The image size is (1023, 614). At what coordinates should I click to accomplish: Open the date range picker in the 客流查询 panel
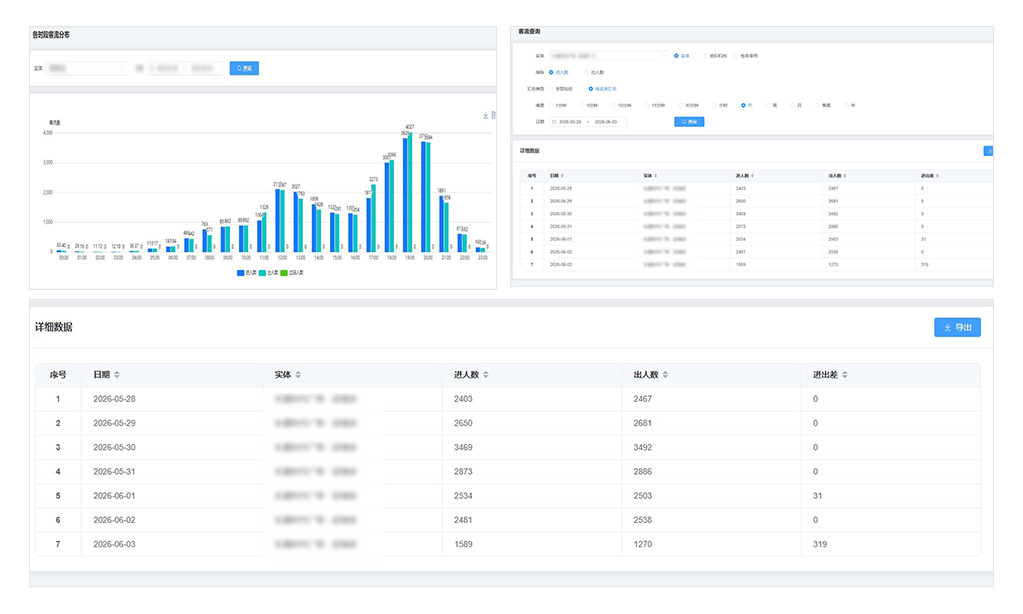click(x=588, y=122)
